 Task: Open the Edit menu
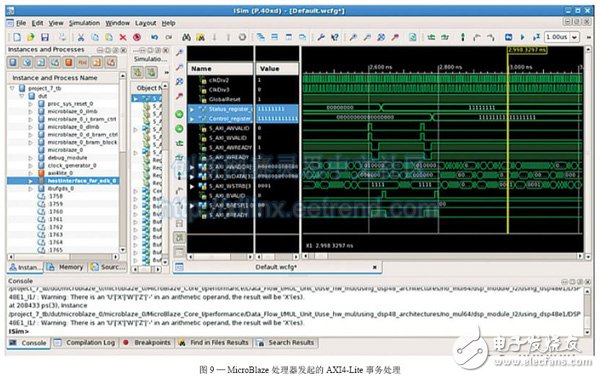[x=37, y=23]
